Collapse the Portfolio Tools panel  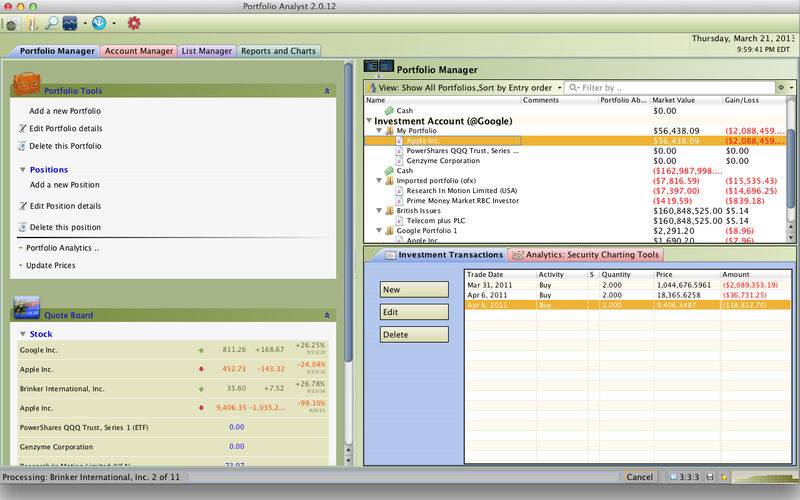327,91
